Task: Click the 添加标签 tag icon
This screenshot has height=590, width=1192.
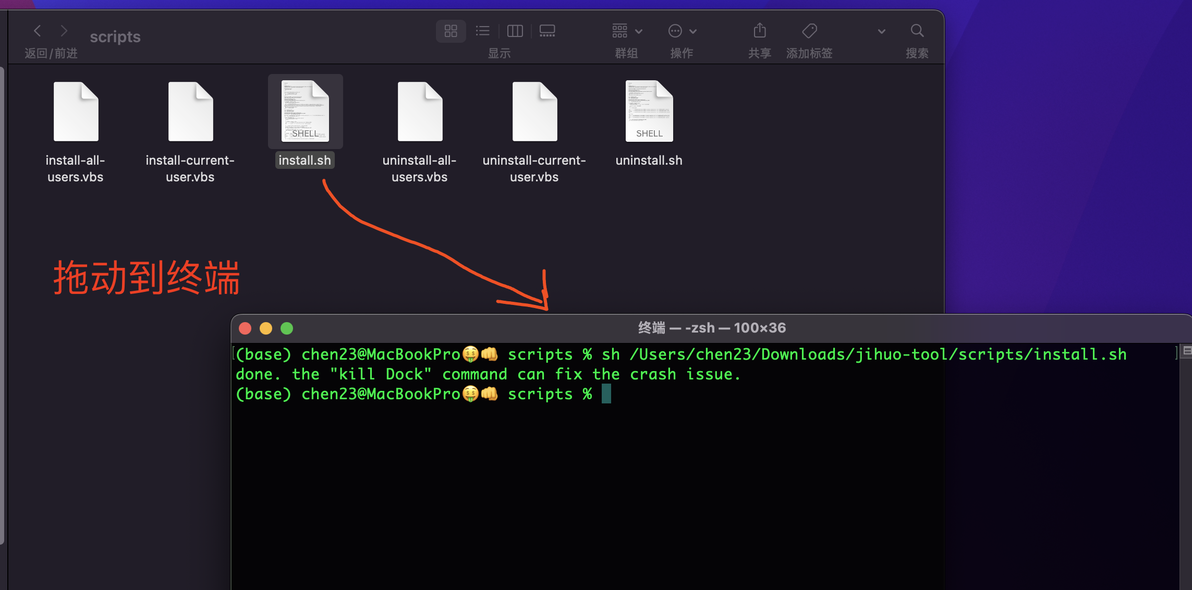Action: coord(810,31)
